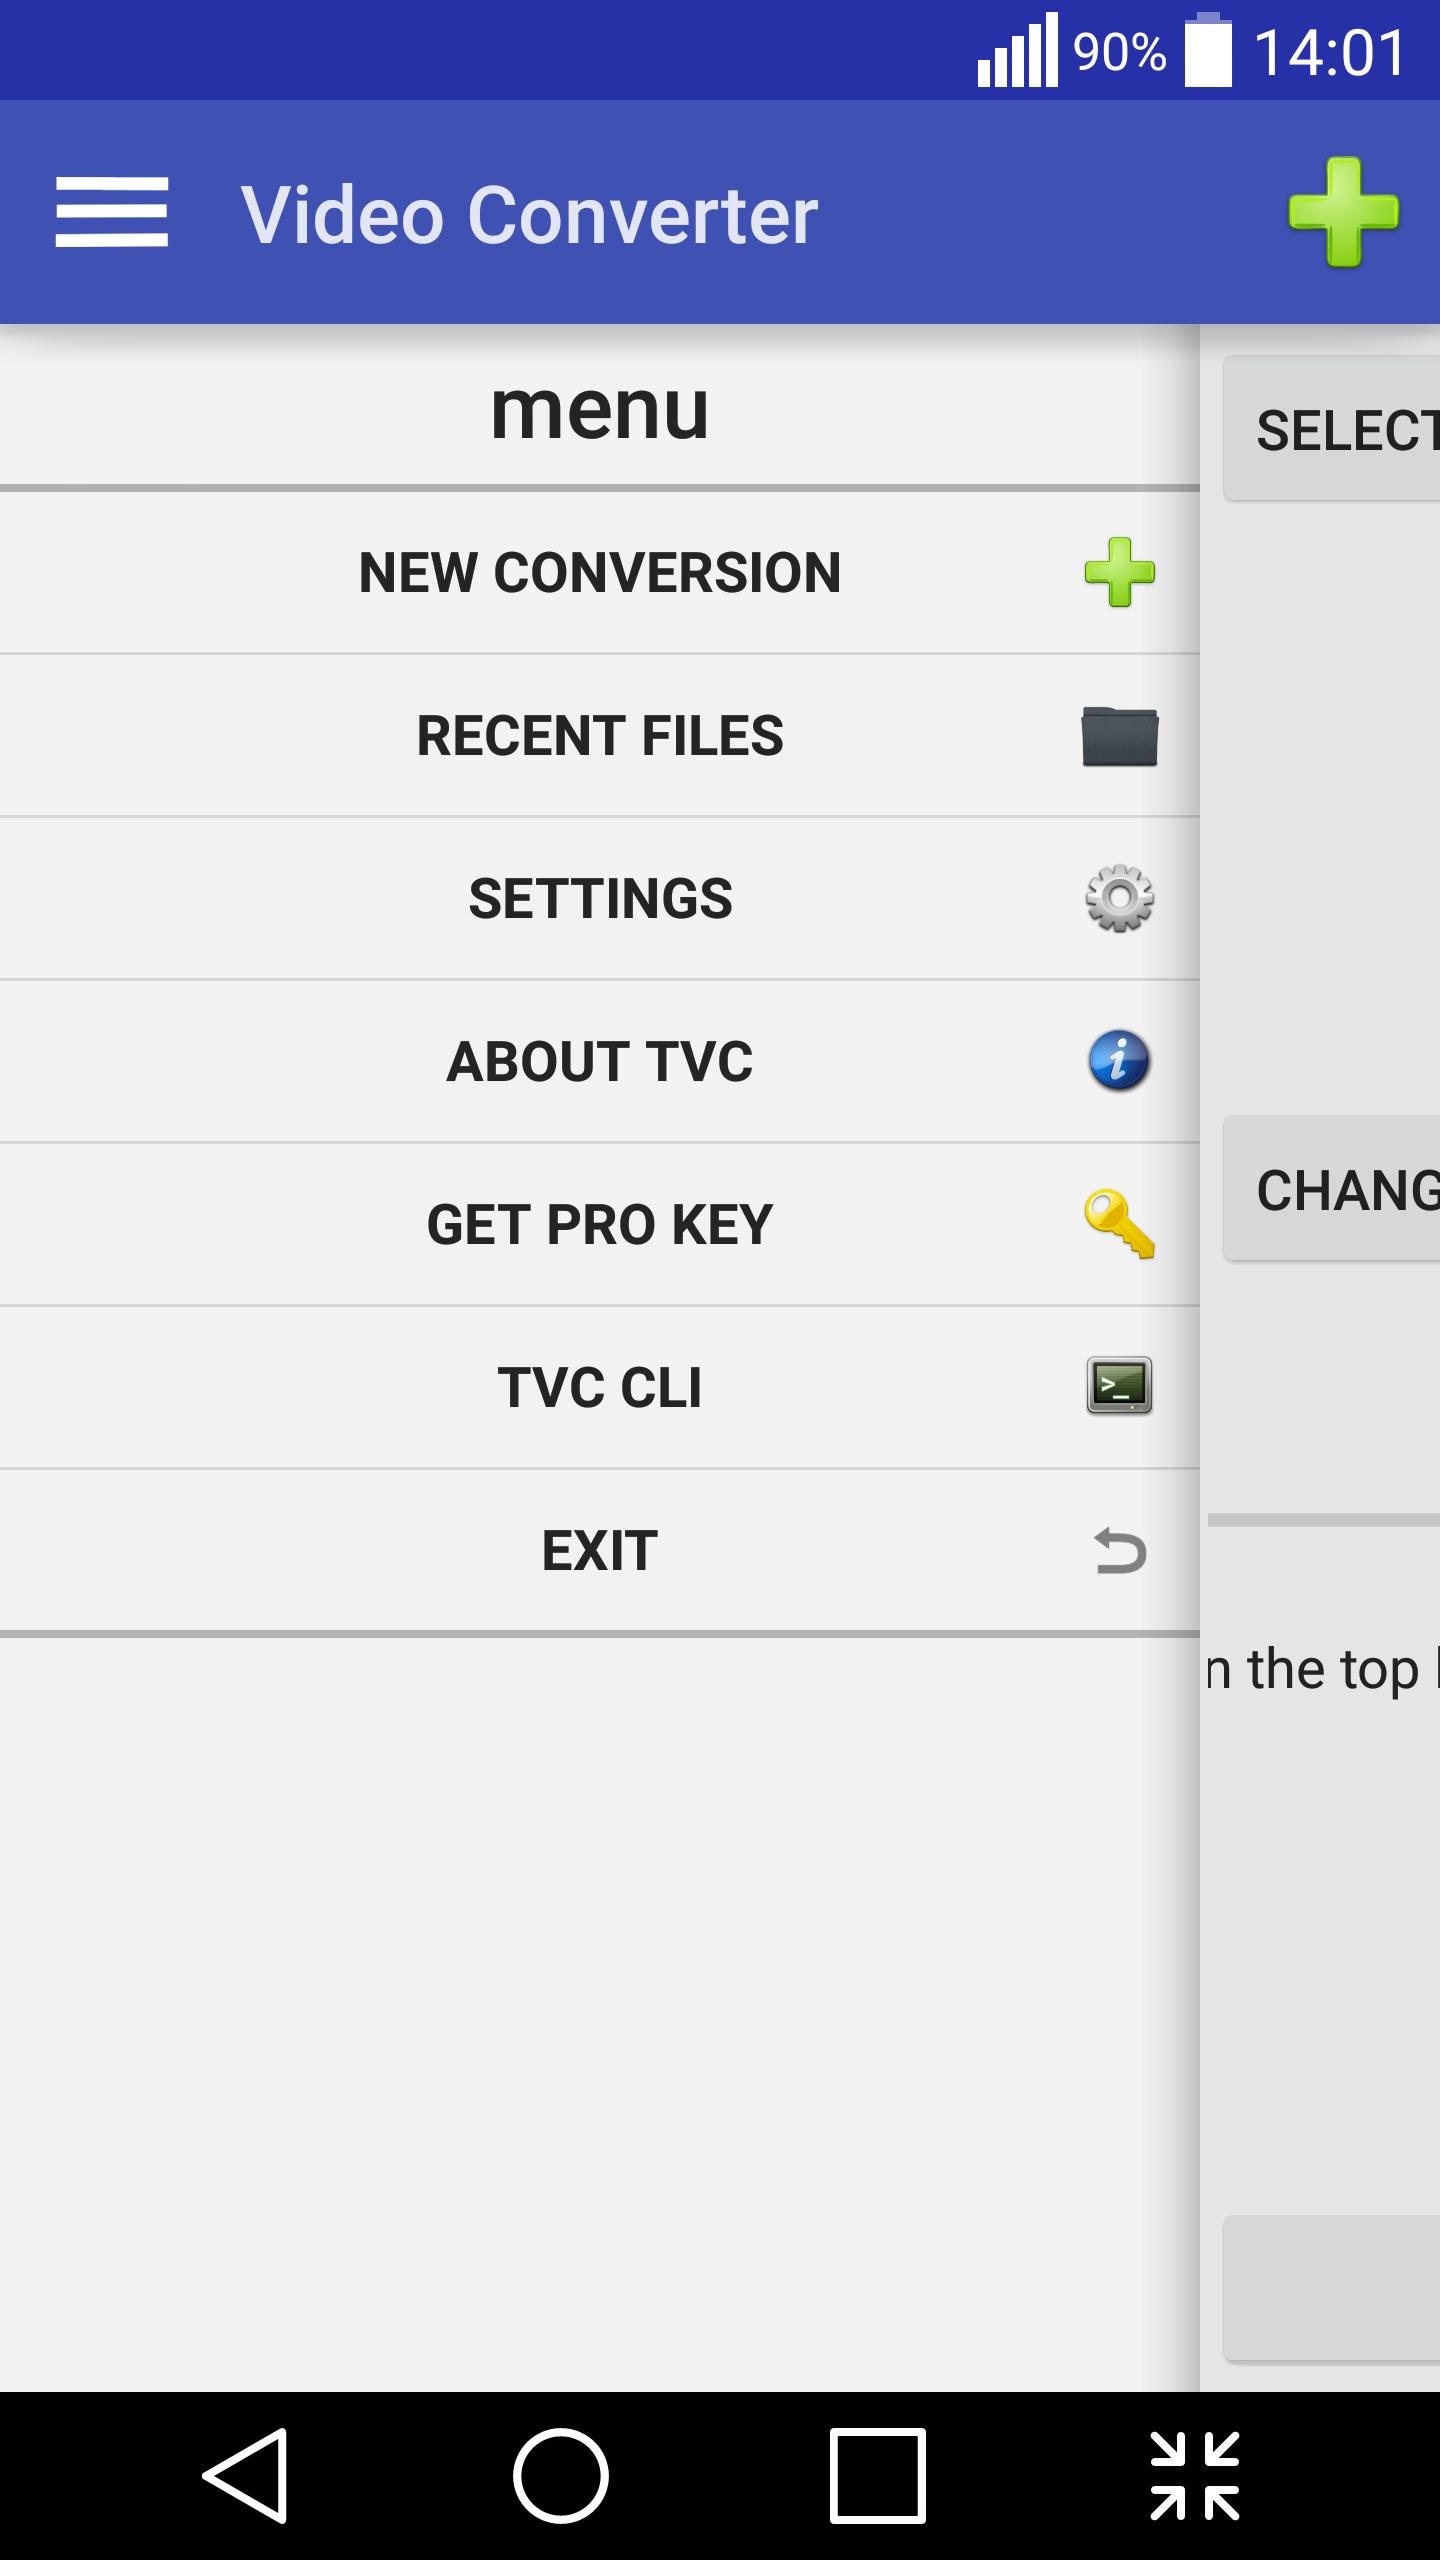Select ABOUT TVC menu item
Image resolution: width=1440 pixels, height=2560 pixels.
click(x=600, y=1062)
